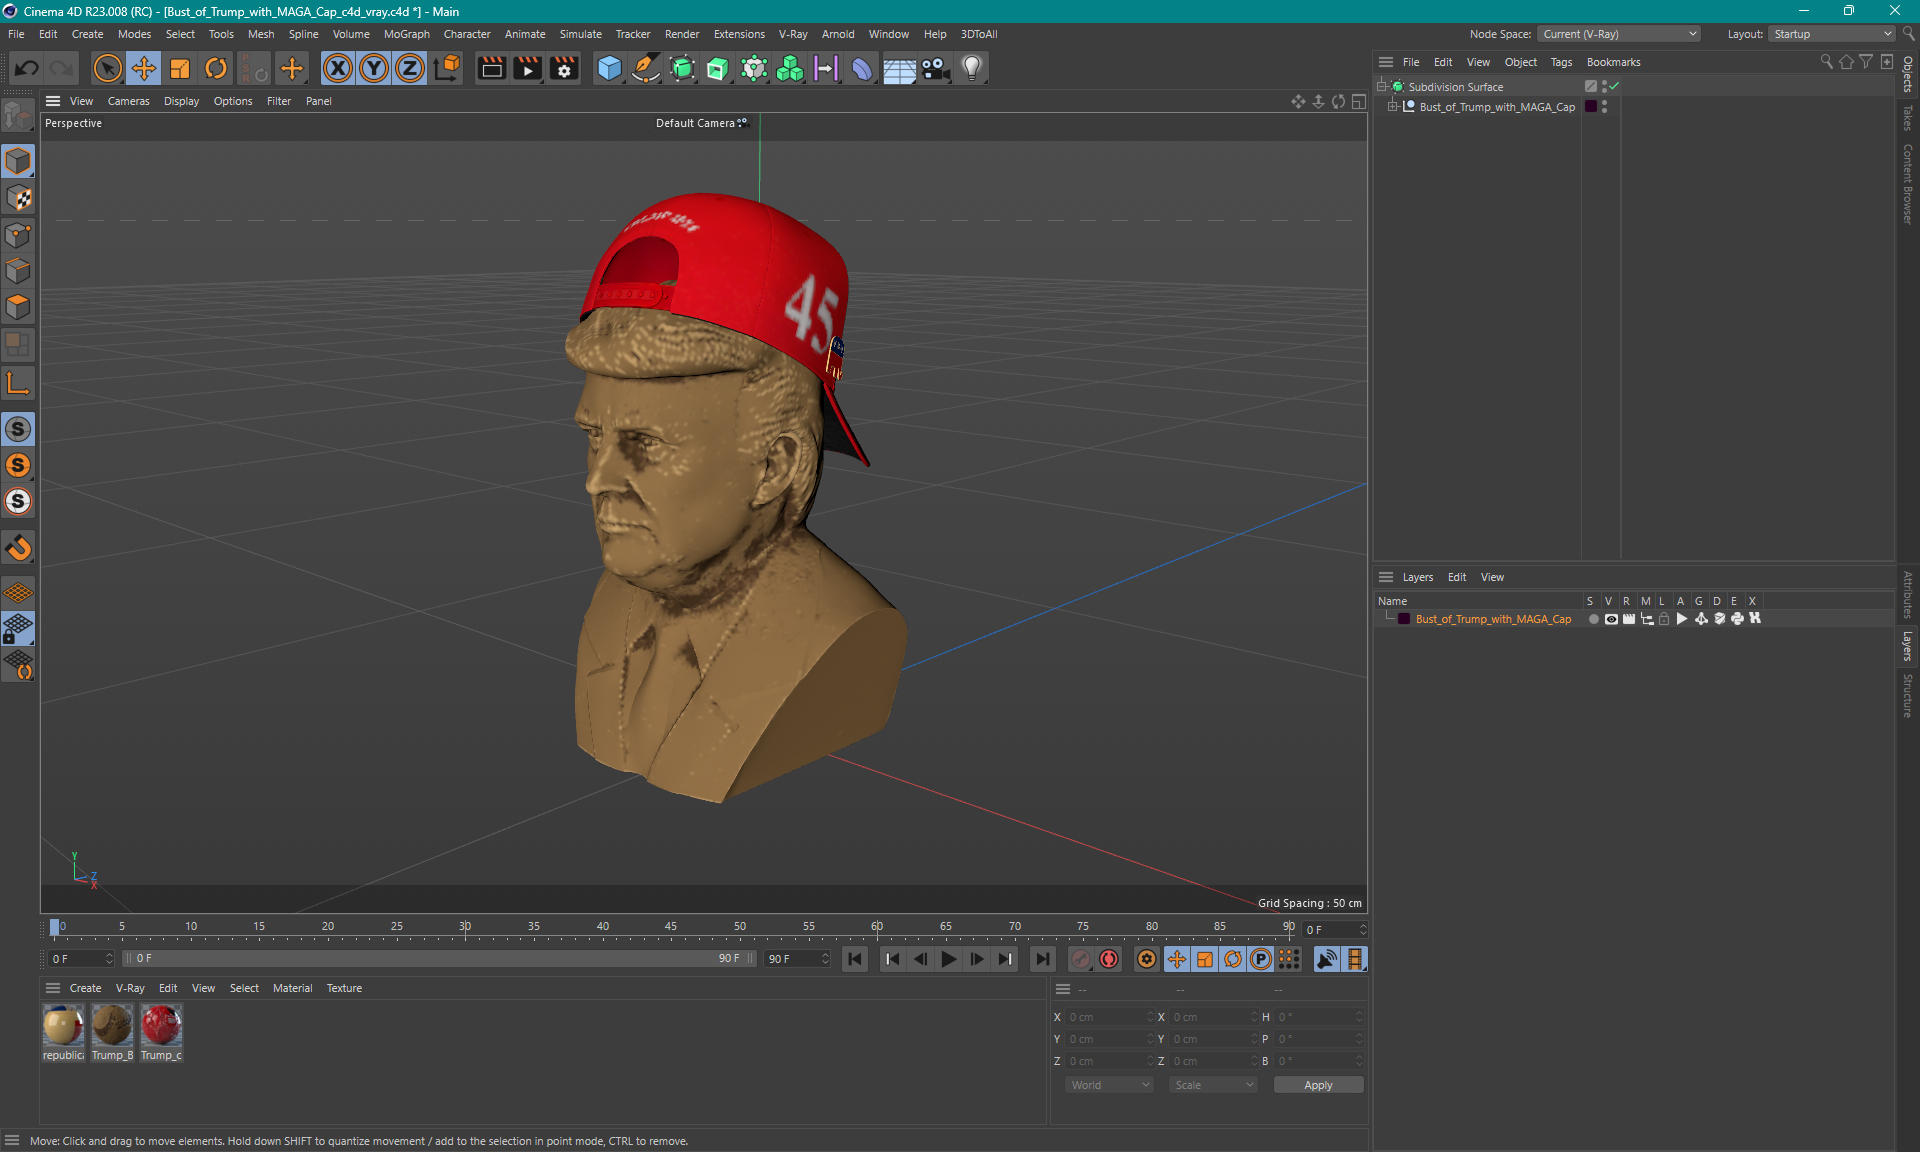
Task: Click the orange magnet sculpt tool icon
Action: click(x=18, y=547)
